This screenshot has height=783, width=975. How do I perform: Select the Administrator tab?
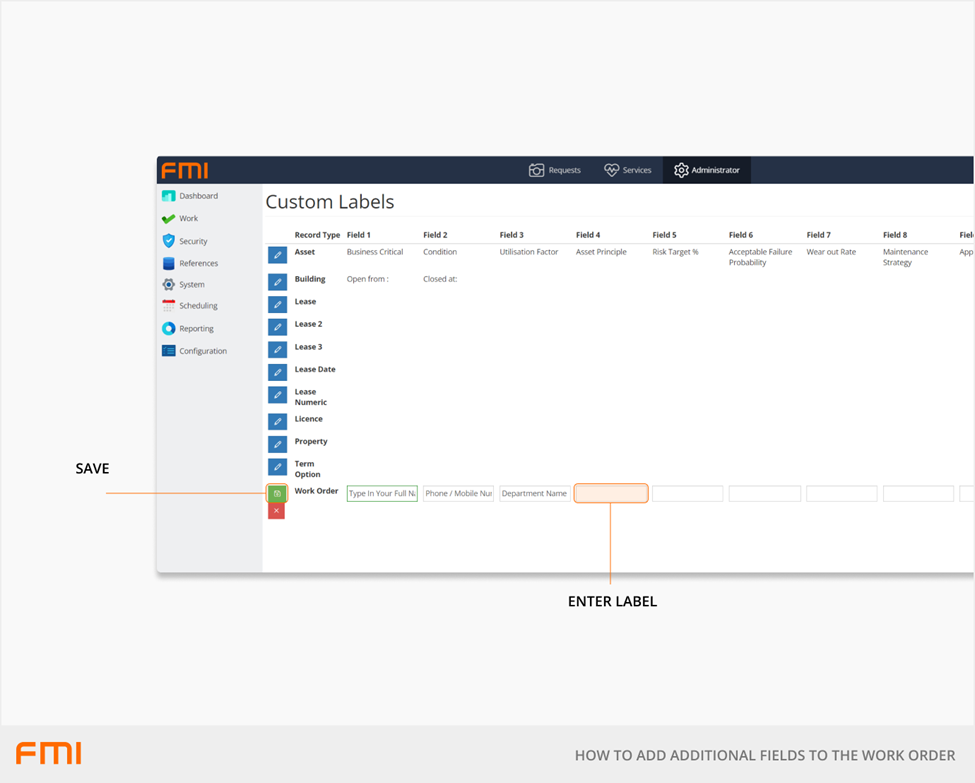point(707,170)
